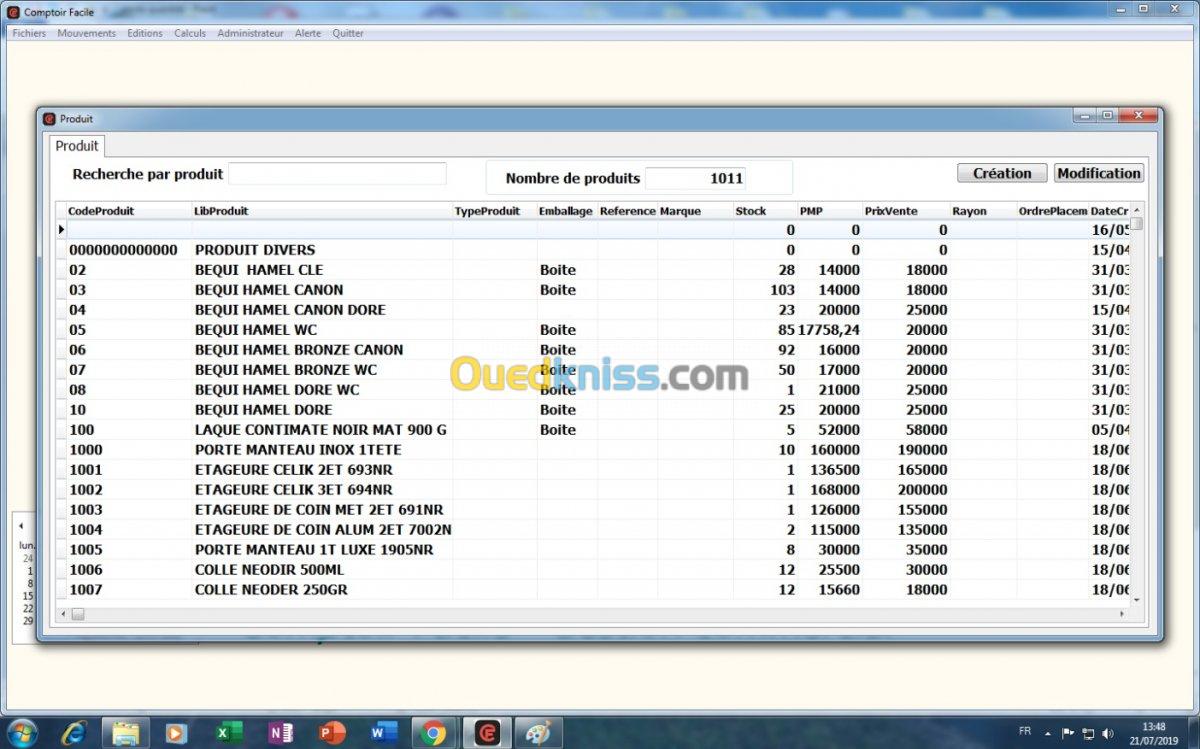Open Internet Explorer from the taskbar
The width and height of the screenshot is (1200, 749).
click(x=74, y=733)
